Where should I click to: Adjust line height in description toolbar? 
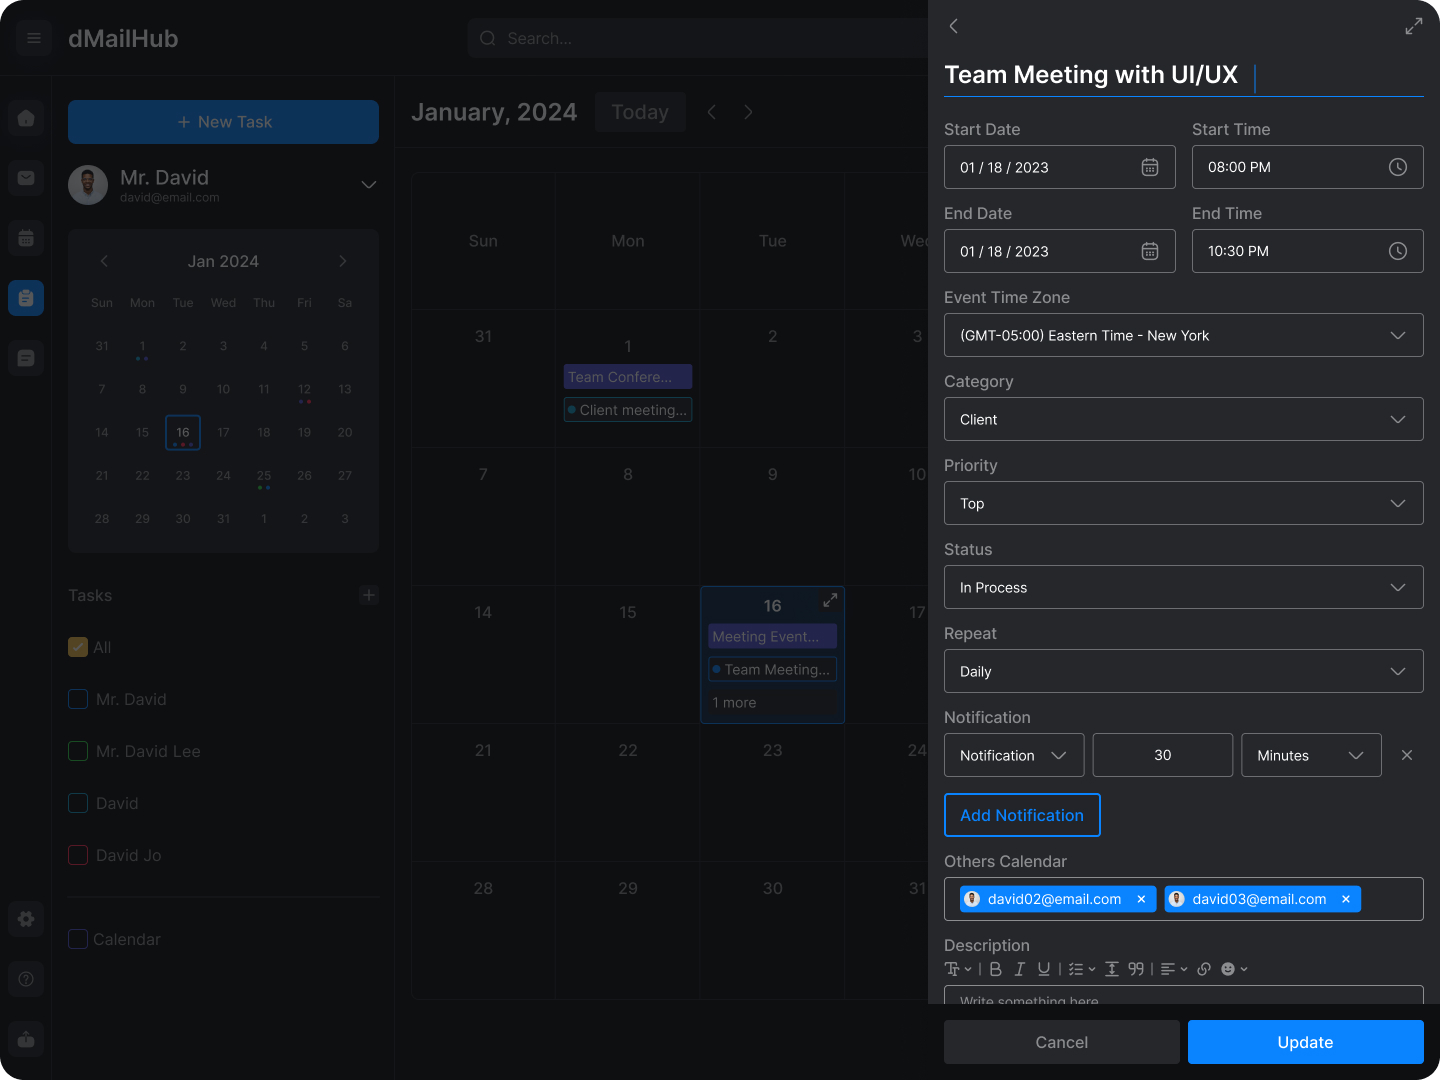[1112, 969]
